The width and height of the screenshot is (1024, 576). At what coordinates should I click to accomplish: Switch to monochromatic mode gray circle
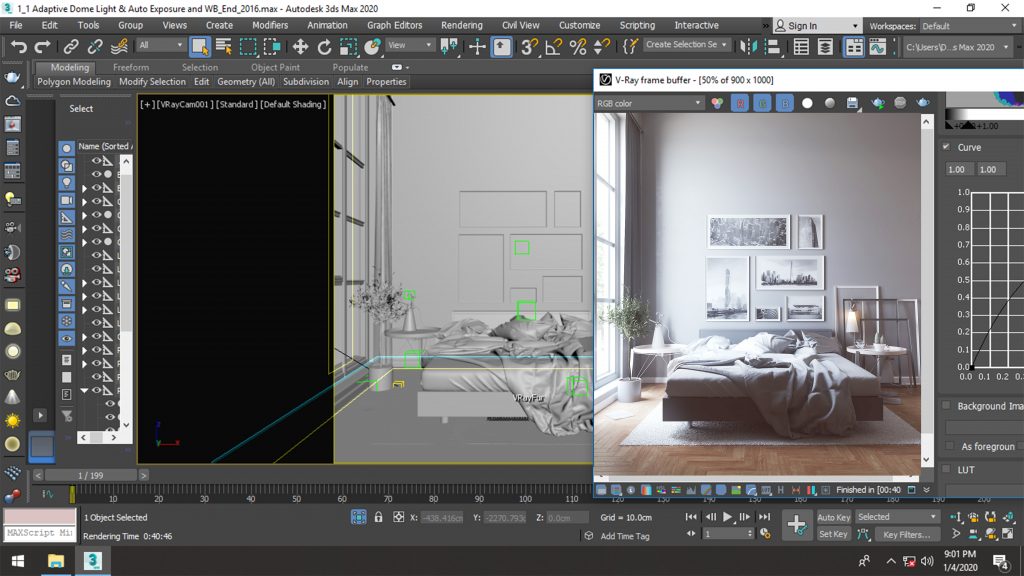(x=829, y=103)
